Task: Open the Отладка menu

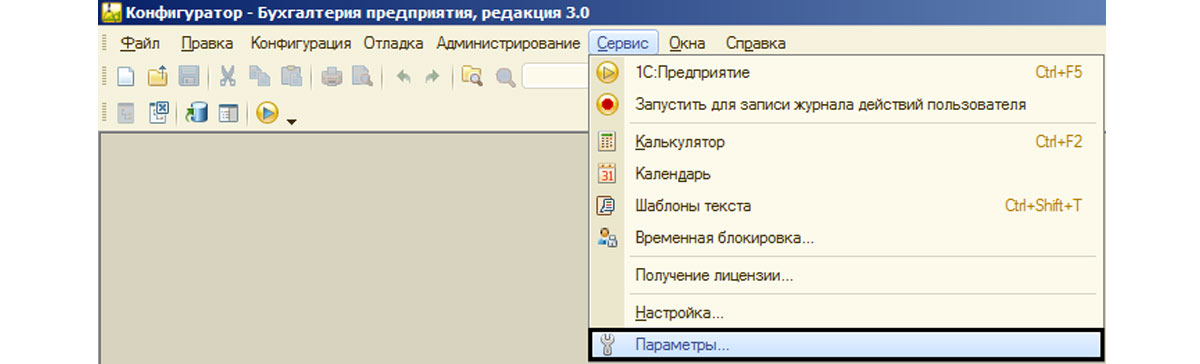Action: [x=394, y=43]
